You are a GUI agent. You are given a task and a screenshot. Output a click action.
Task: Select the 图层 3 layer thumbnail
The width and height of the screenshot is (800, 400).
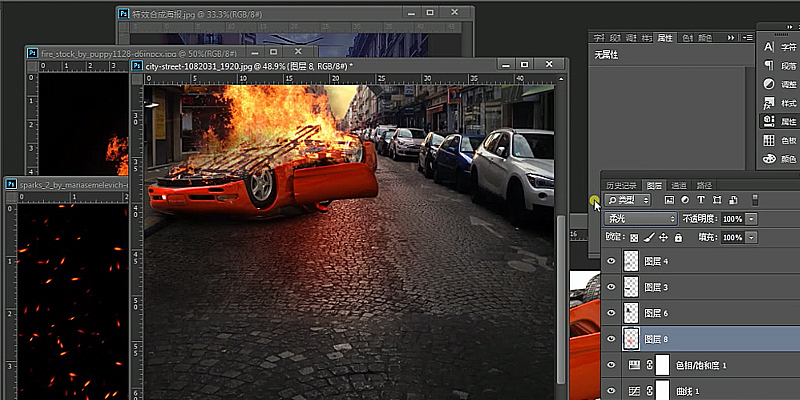[631, 287]
